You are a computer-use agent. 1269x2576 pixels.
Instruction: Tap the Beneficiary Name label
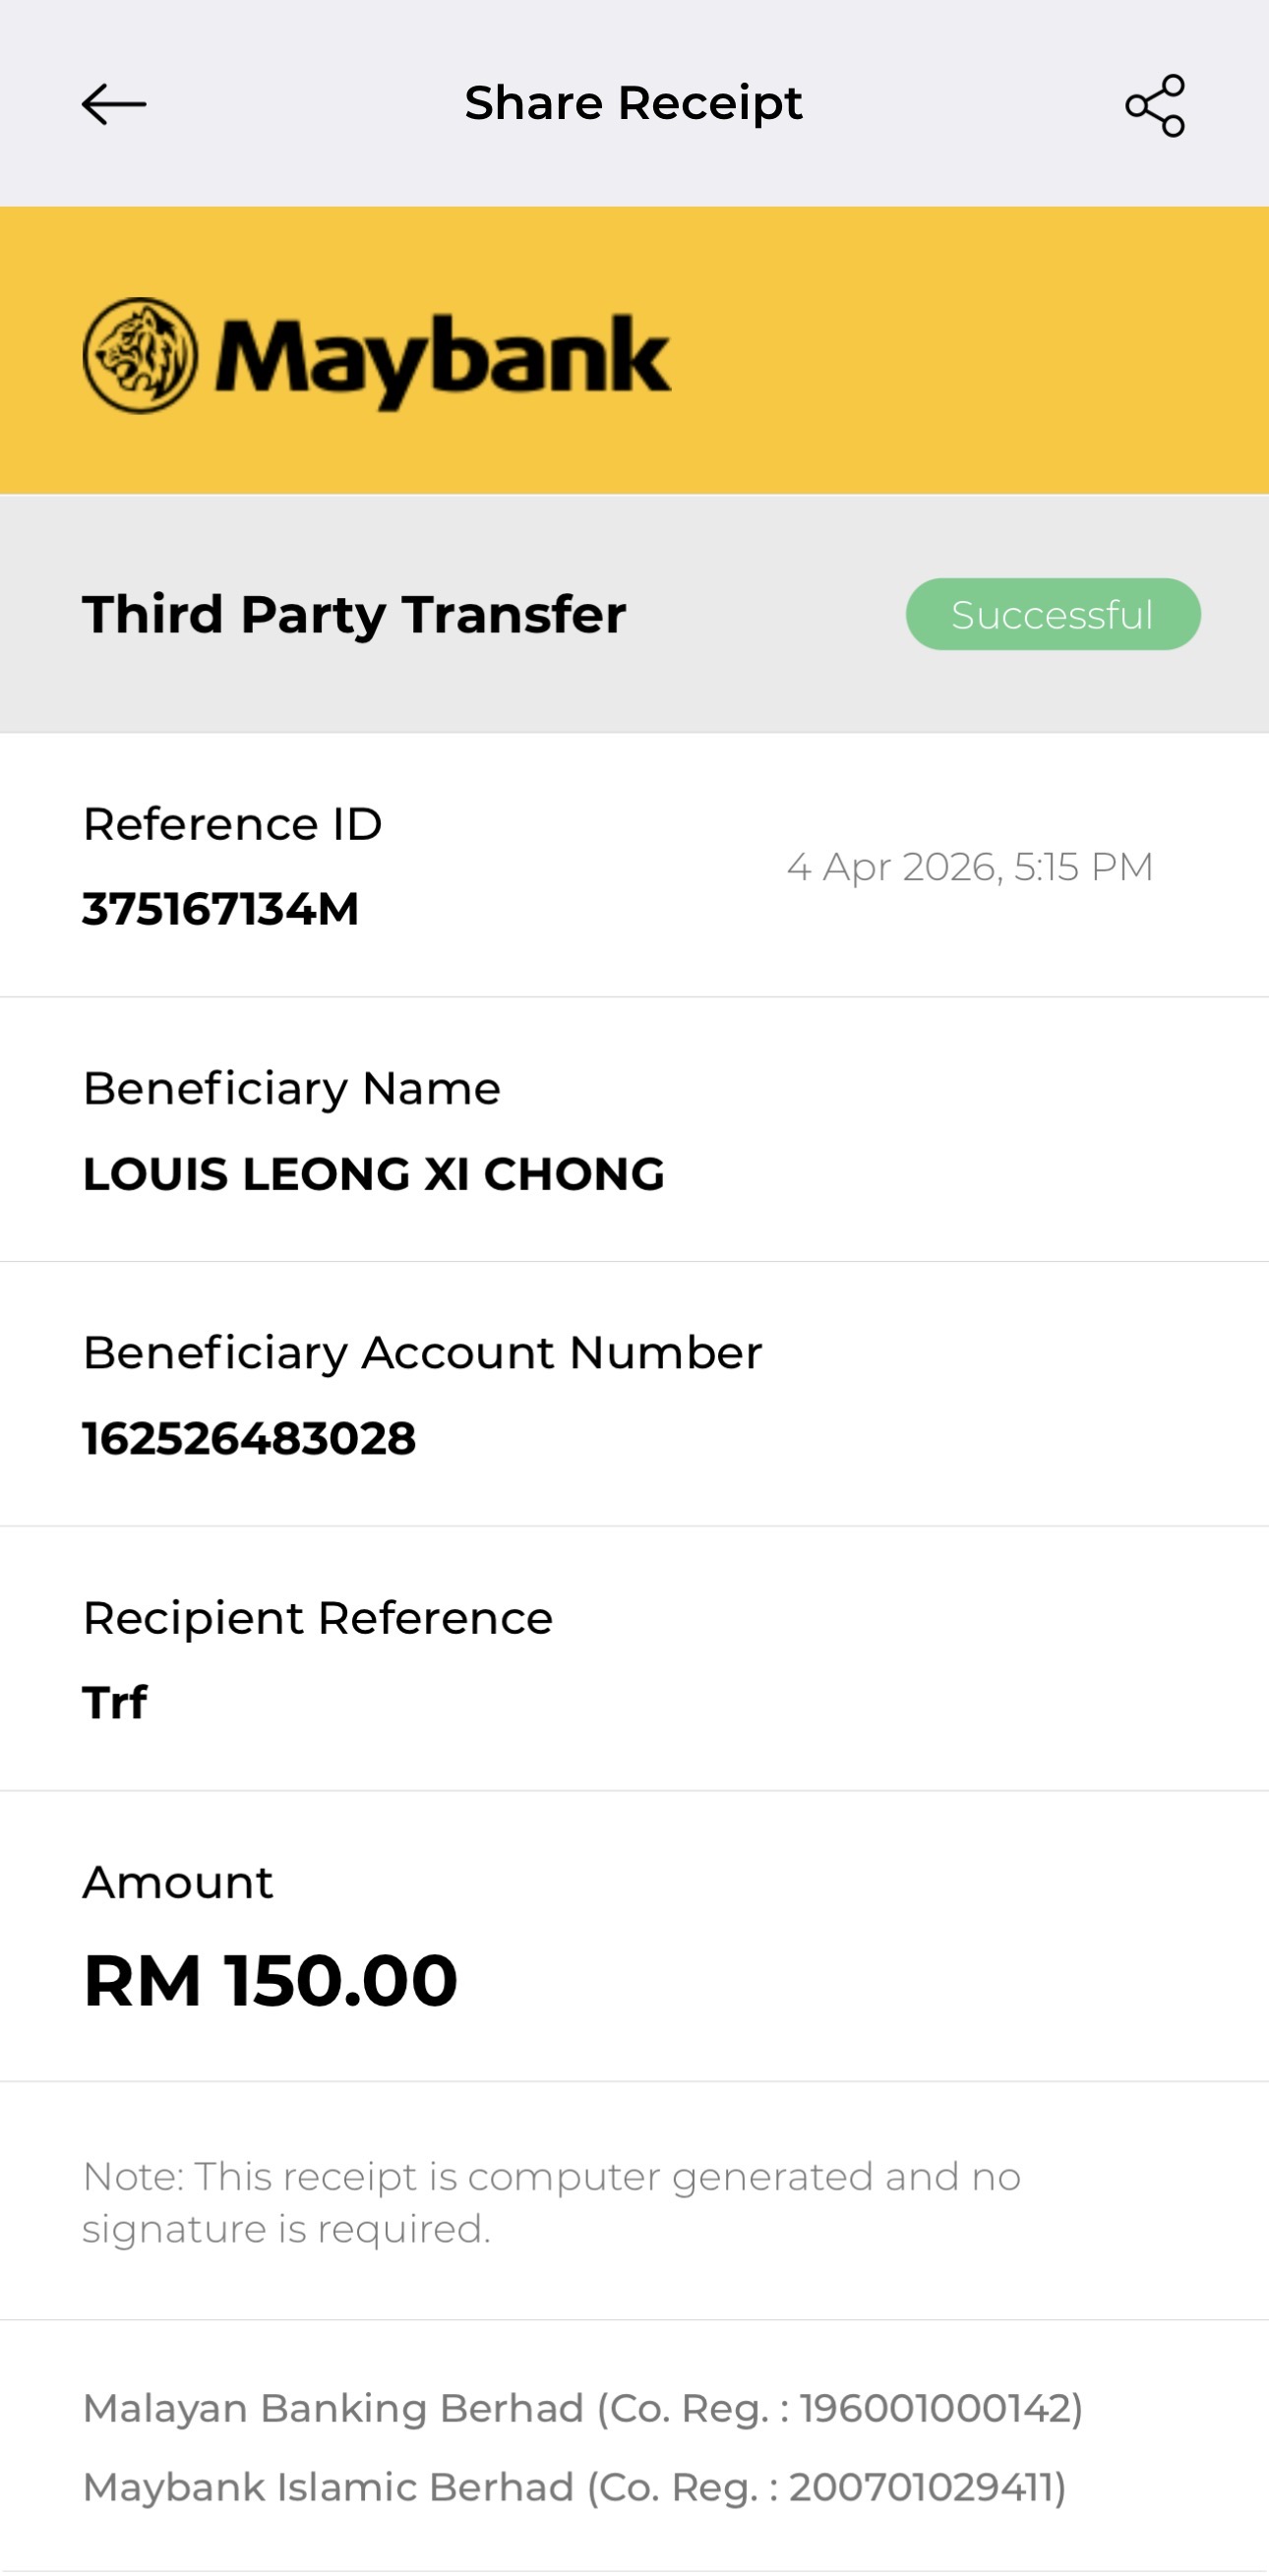coord(291,1088)
